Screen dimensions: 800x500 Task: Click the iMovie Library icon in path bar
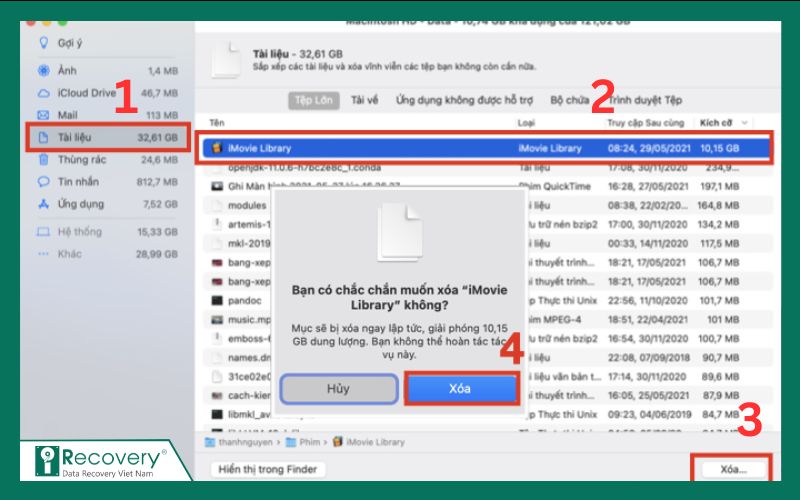coord(337,442)
